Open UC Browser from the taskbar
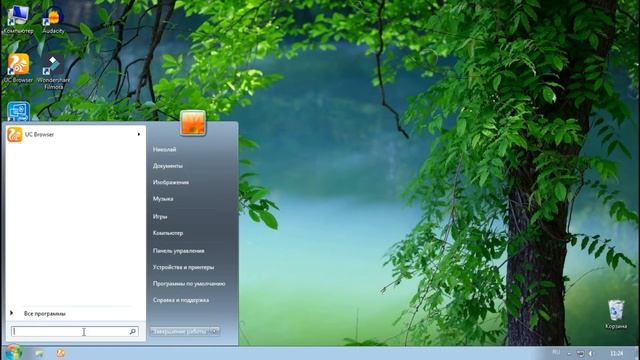The height and width of the screenshot is (360, 640). pyautogui.click(x=60, y=353)
